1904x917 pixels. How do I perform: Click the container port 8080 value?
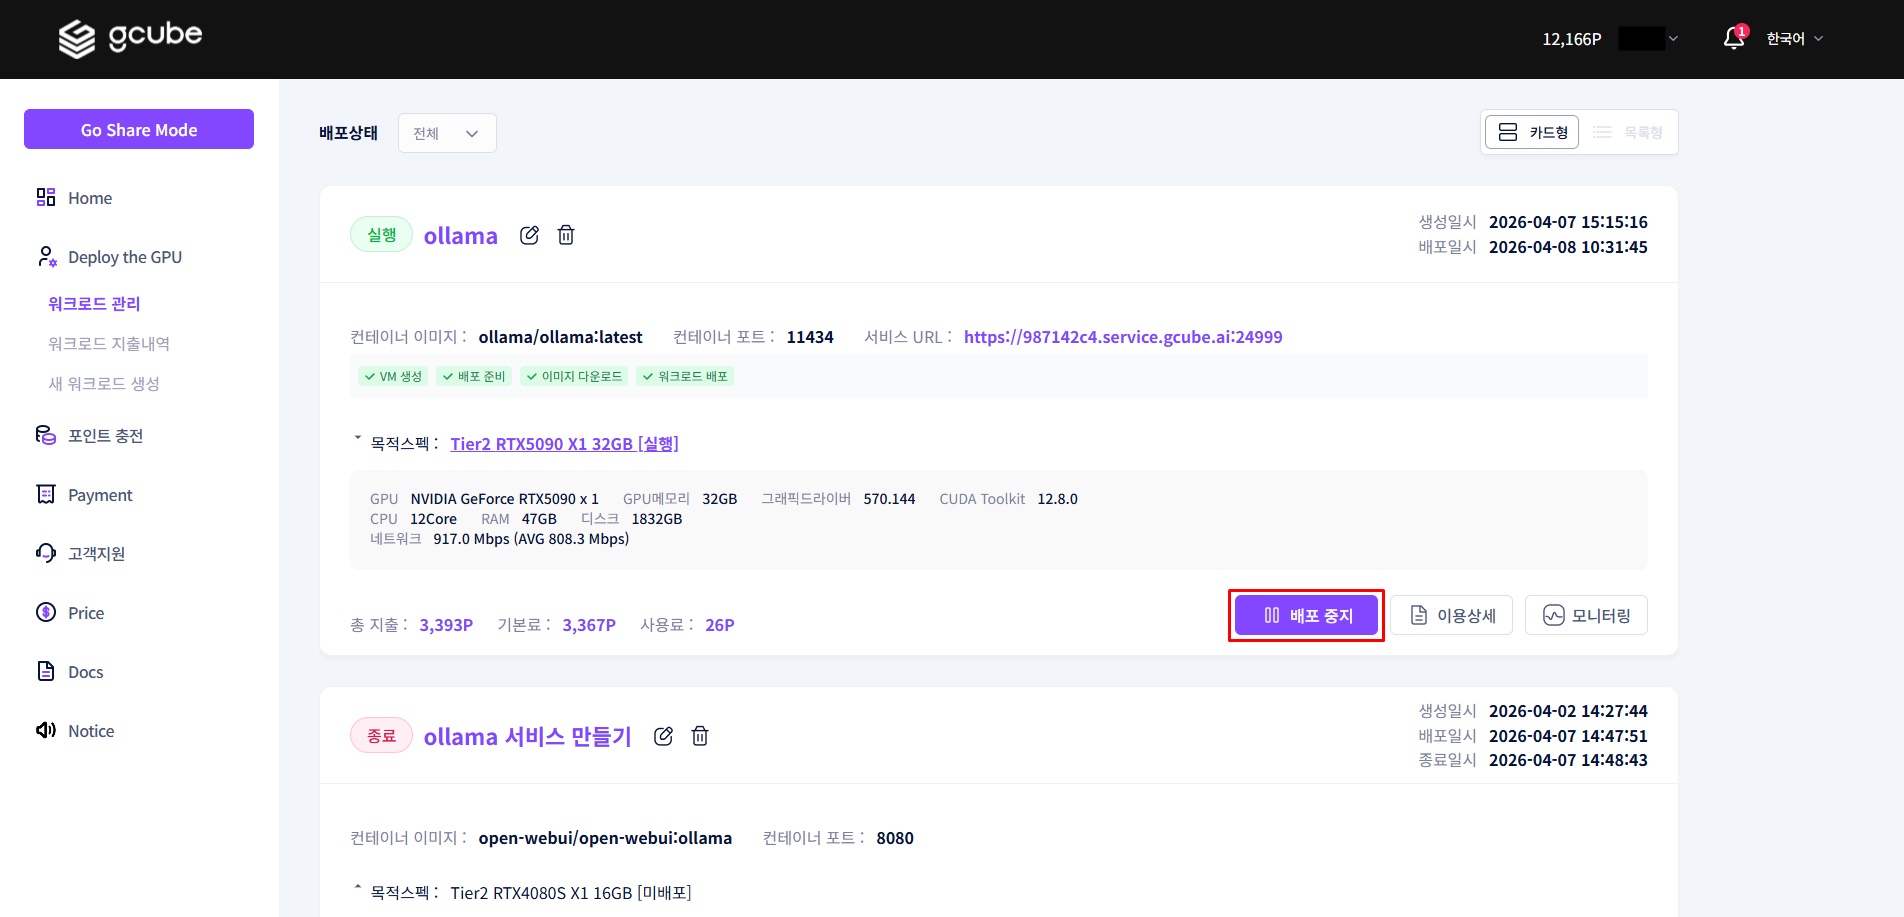[x=895, y=838]
